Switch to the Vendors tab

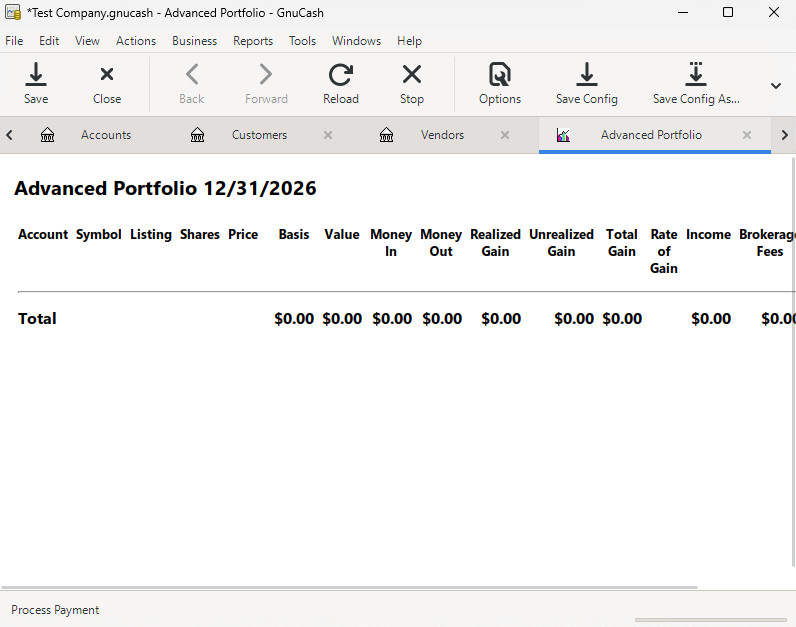(442, 135)
